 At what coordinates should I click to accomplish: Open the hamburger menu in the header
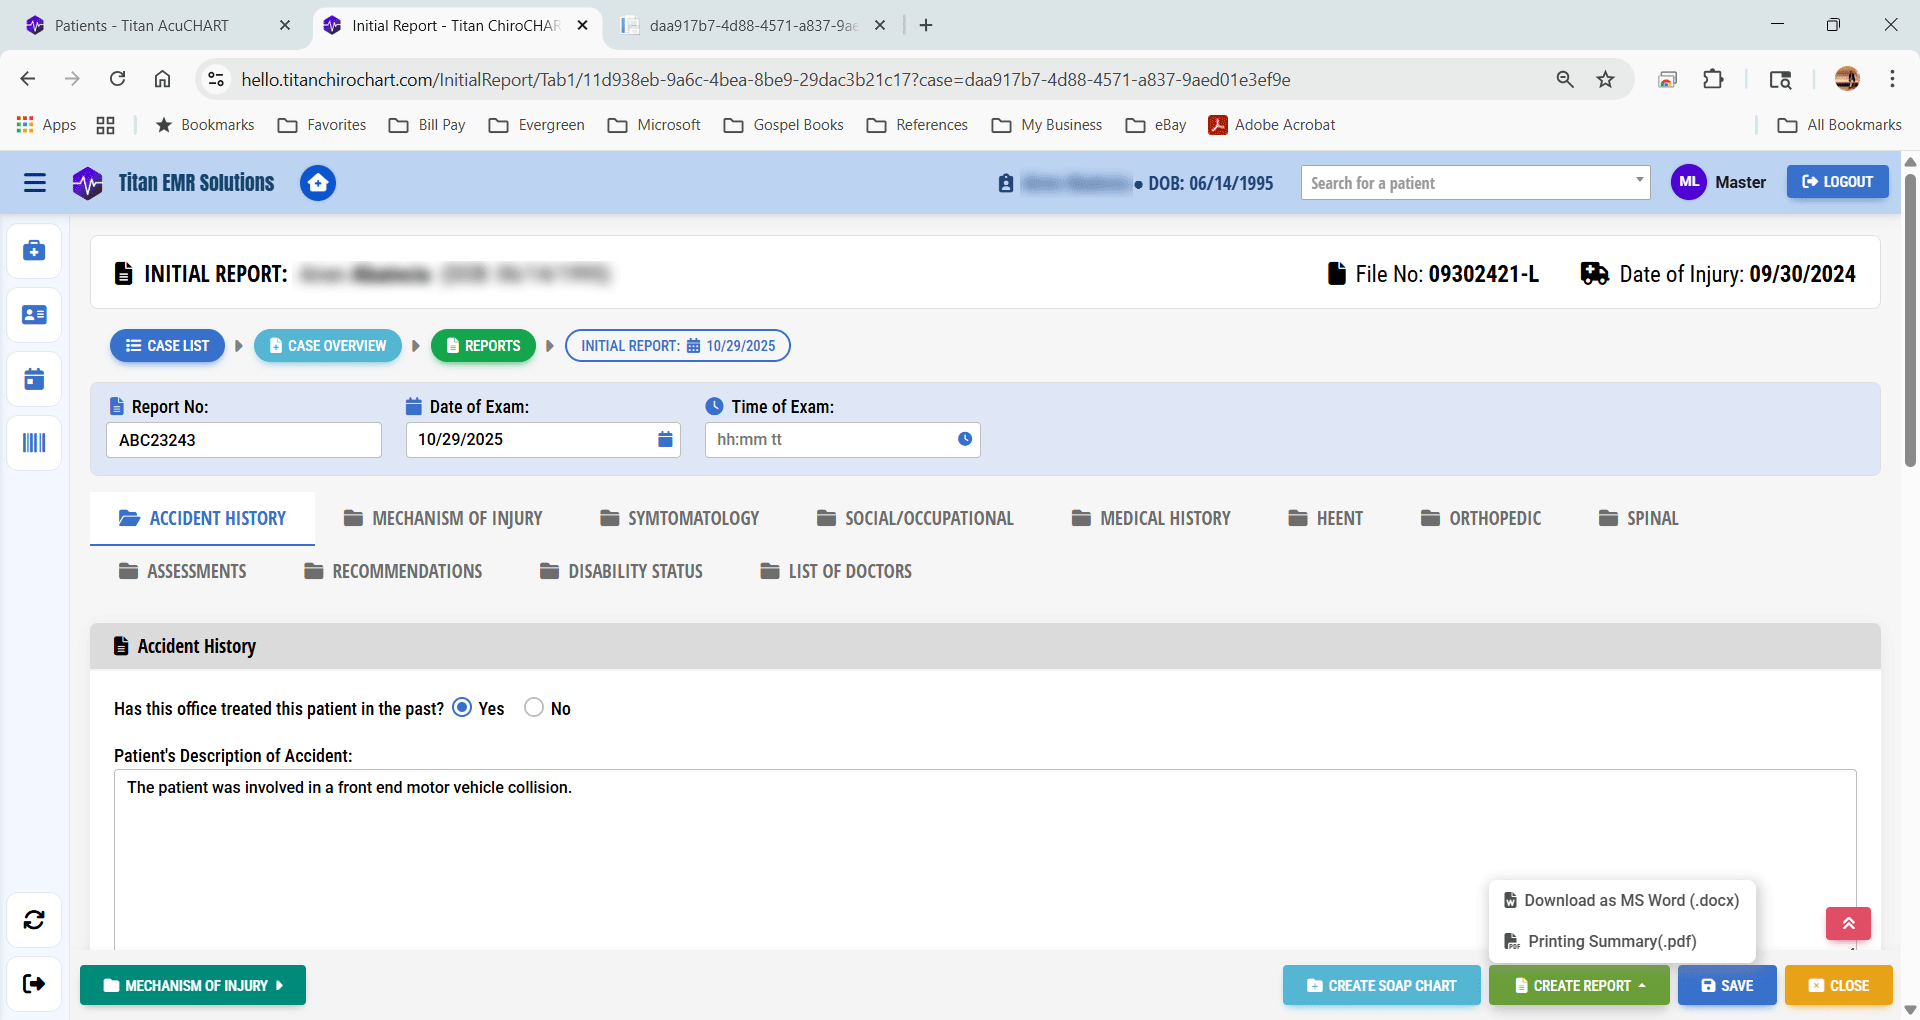34,183
